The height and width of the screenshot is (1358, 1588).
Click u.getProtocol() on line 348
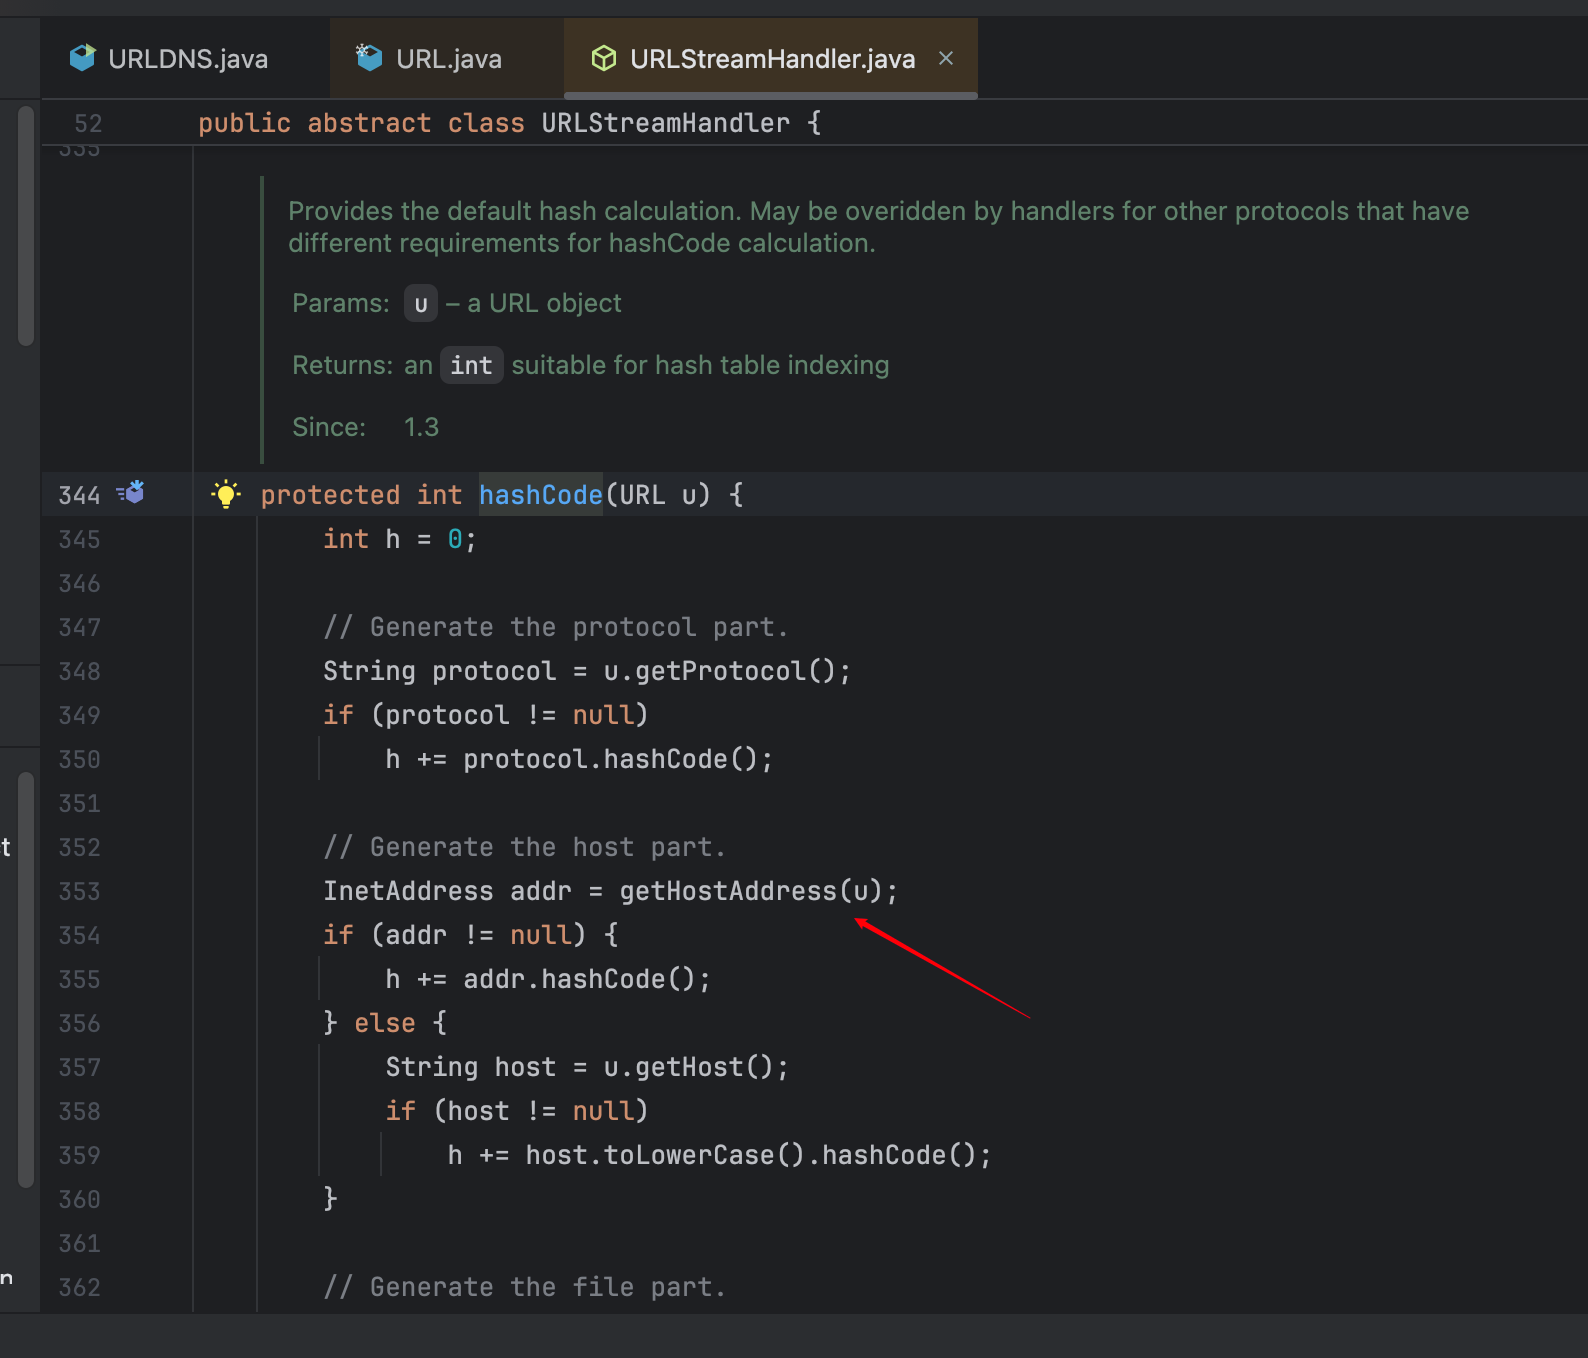tap(719, 671)
